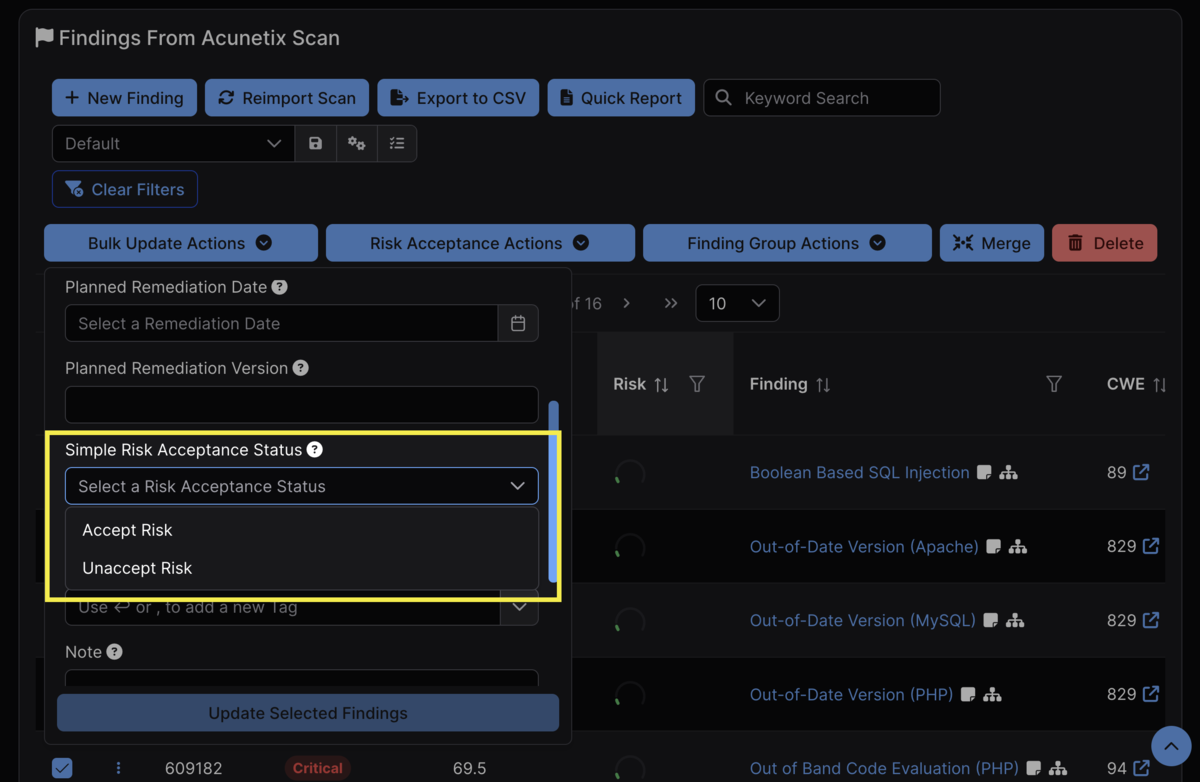Open the Risk Acceptance Actions dropdown
The width and height of the screenshot is (1200, 782).
pos(480,242)
